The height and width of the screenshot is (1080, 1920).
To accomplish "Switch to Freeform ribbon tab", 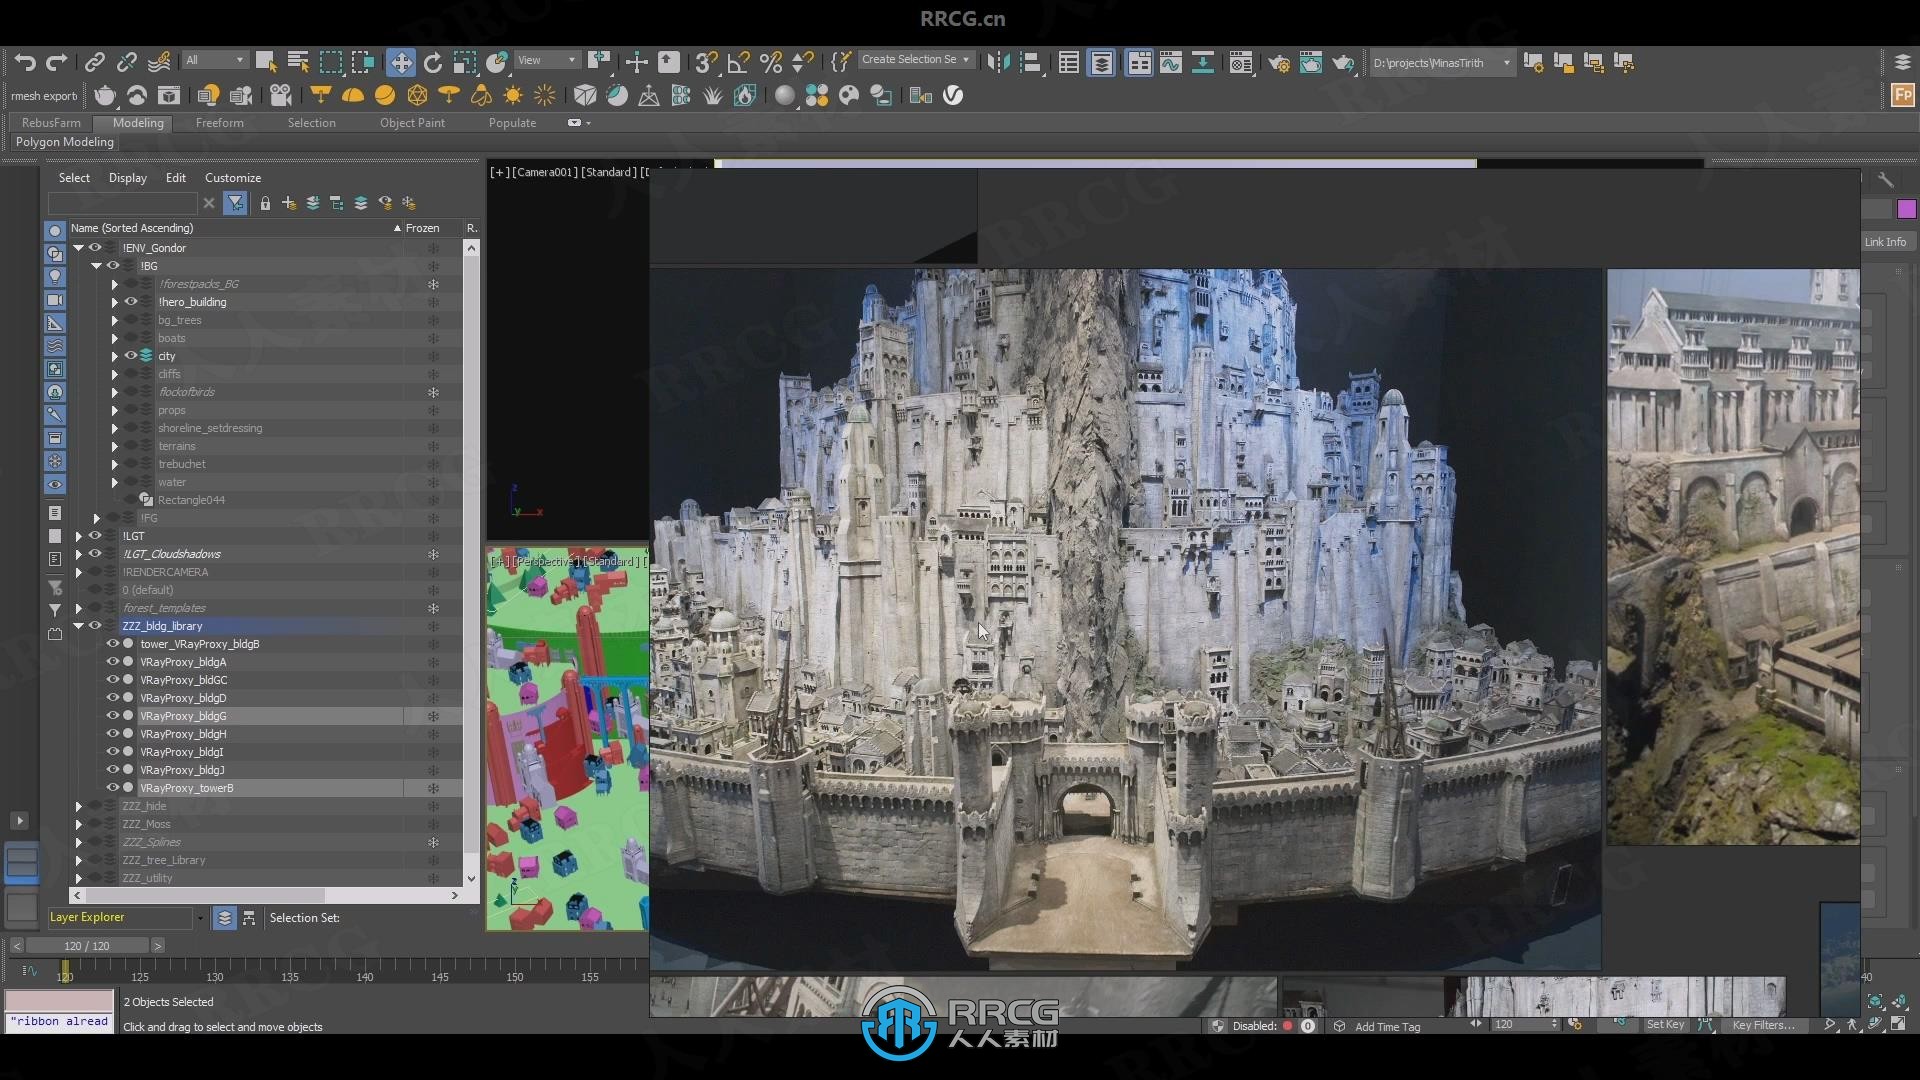I will (219, 123).
